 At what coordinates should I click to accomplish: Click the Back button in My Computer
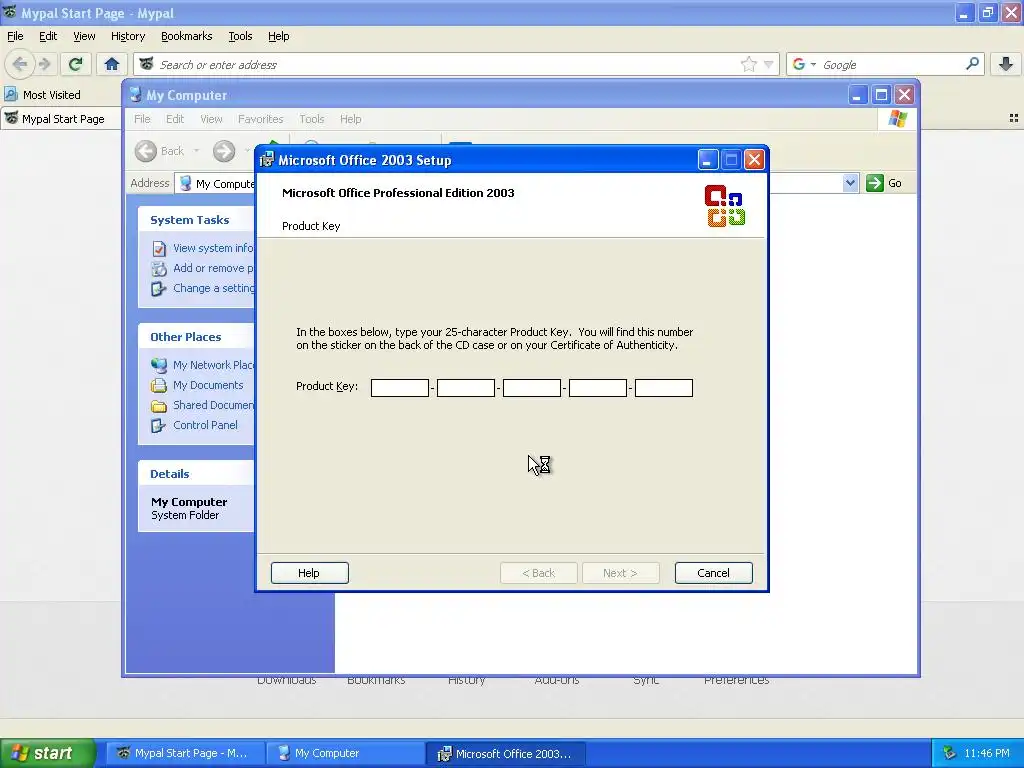(x=160, y=151)
